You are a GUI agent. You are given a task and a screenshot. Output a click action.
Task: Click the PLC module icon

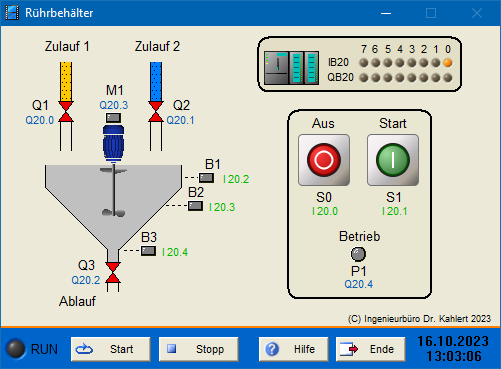coord(291,68)
